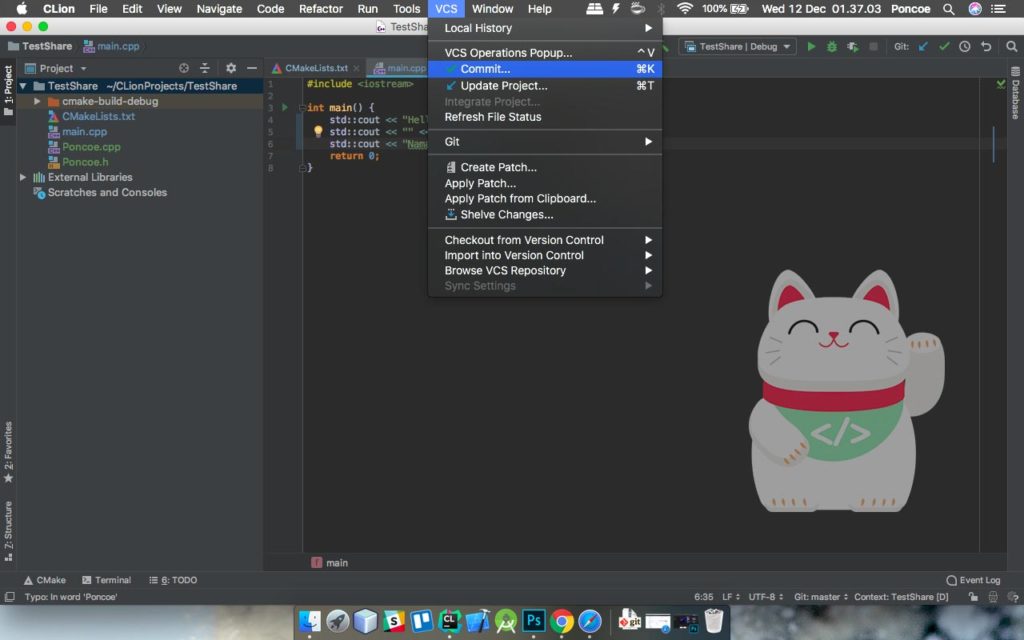
Task: Select Poncoe.cpp in project tree
Action: (x=91, y=147)
